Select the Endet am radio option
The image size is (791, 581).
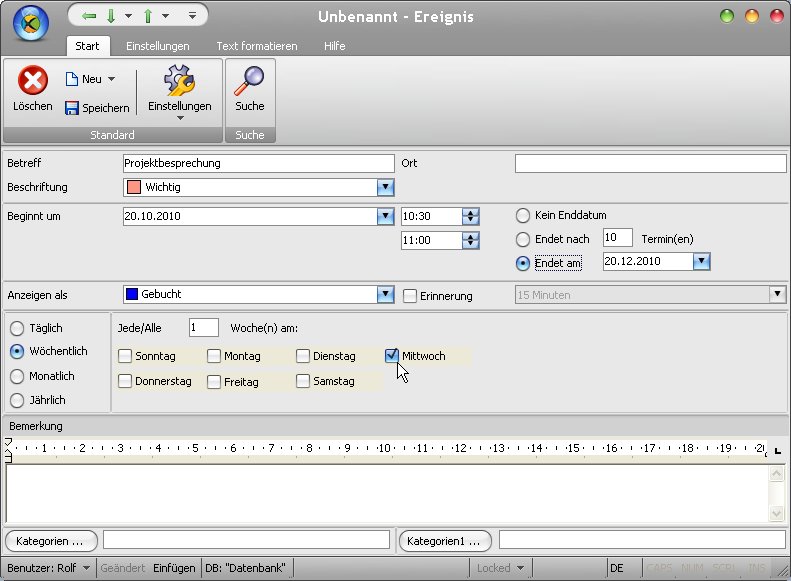coord(523,263)
